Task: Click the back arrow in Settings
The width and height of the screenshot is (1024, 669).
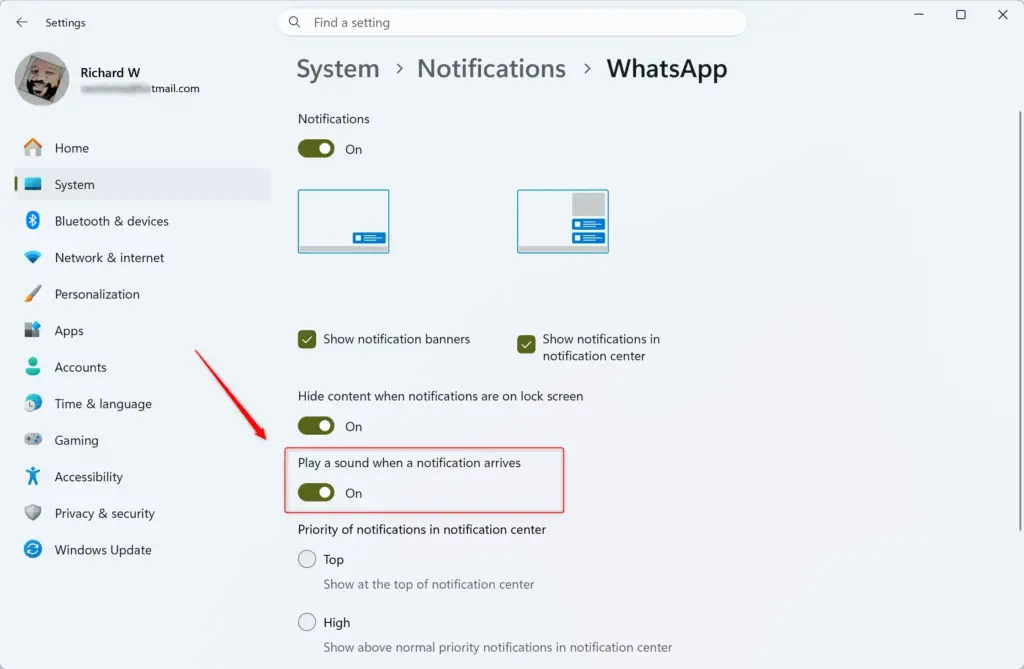Action: [22, 22]
